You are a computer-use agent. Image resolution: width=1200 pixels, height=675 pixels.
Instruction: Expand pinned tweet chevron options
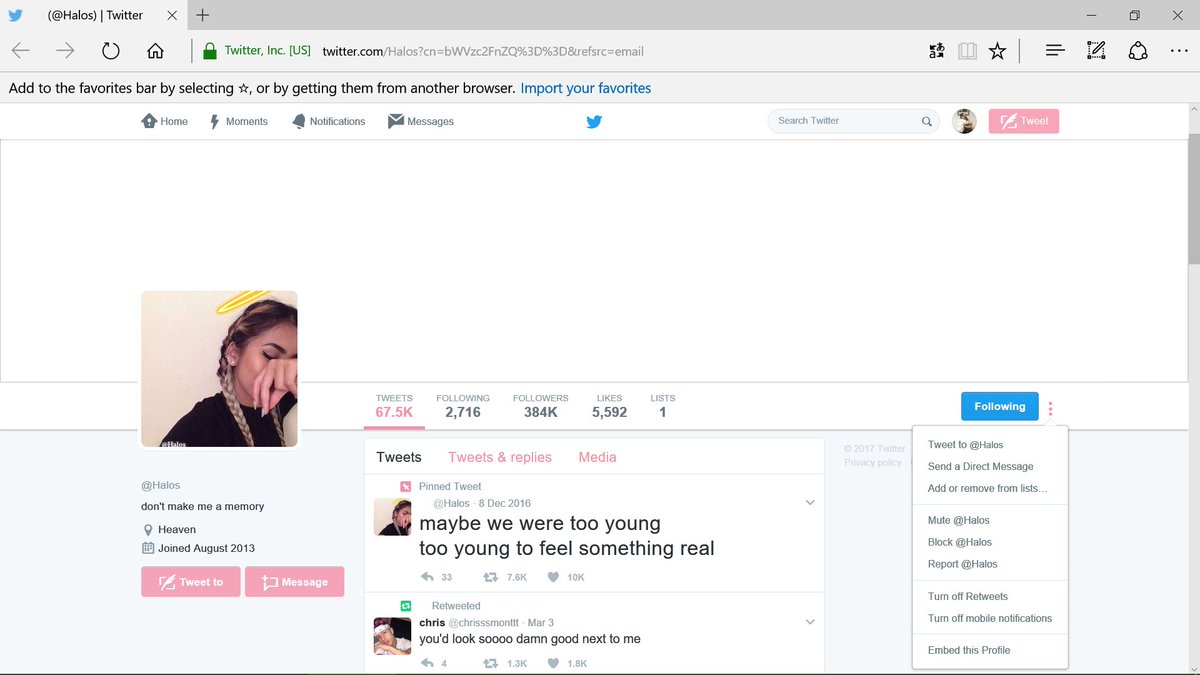810,503
